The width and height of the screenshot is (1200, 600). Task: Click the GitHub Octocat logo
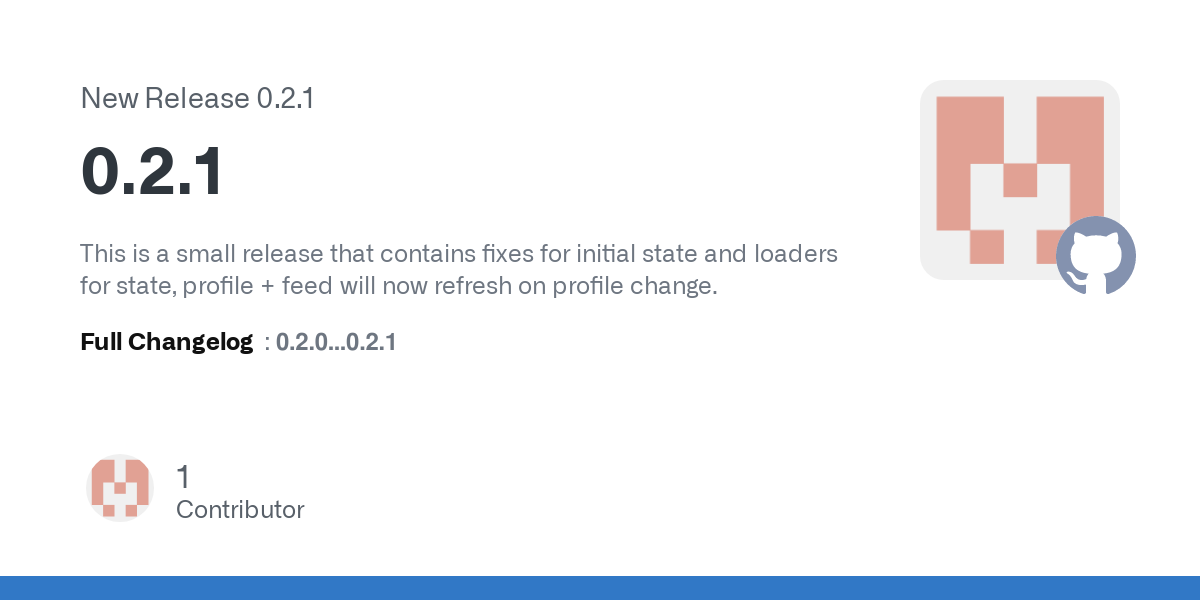tap(1096, 255)
